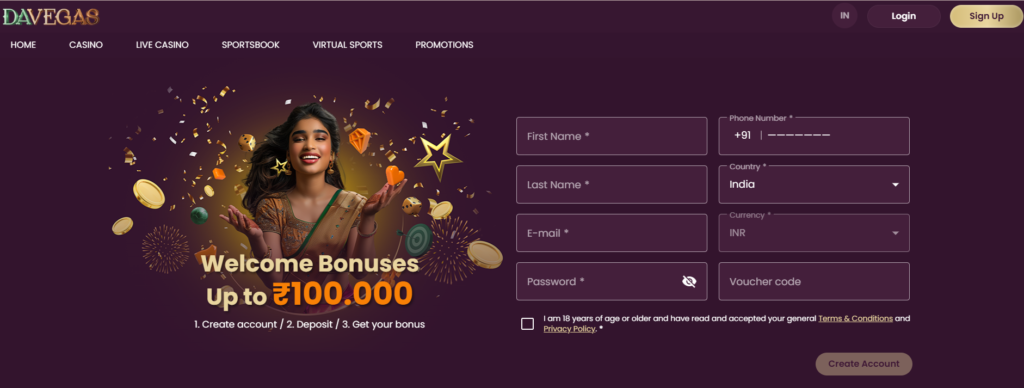This screenshot has width=1024, height=388.
Task: Go to the Home menu item
Action: tap(23, 45)
